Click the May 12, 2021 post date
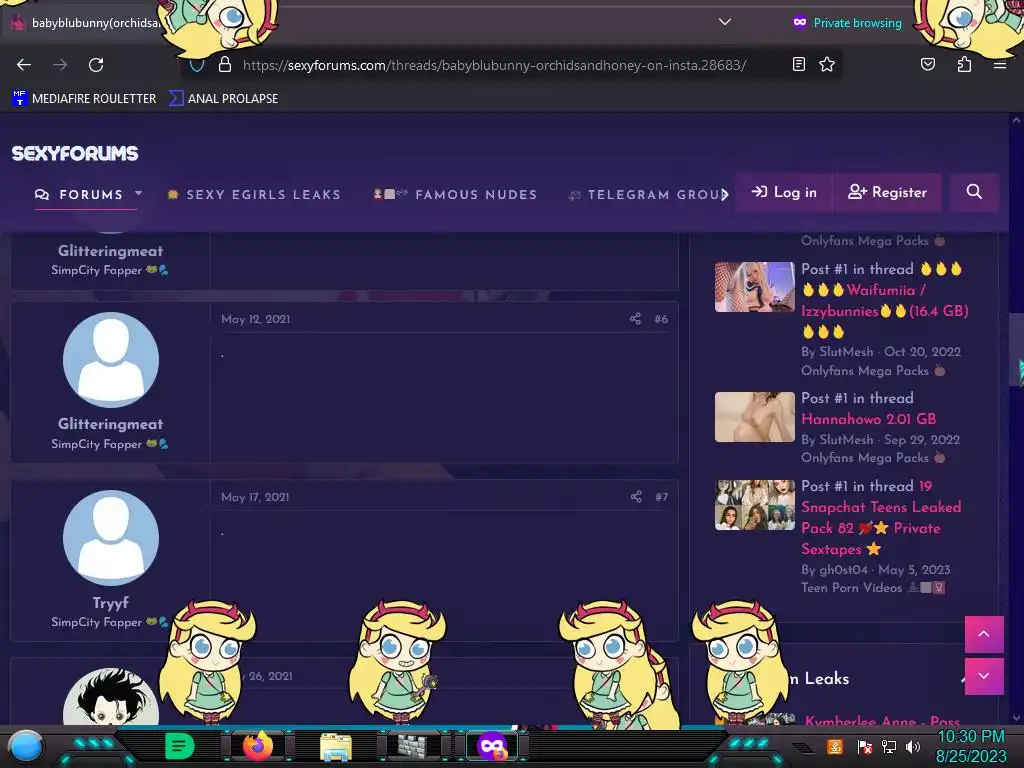This screenshot has width=1024, height=768. click(255, 319)
